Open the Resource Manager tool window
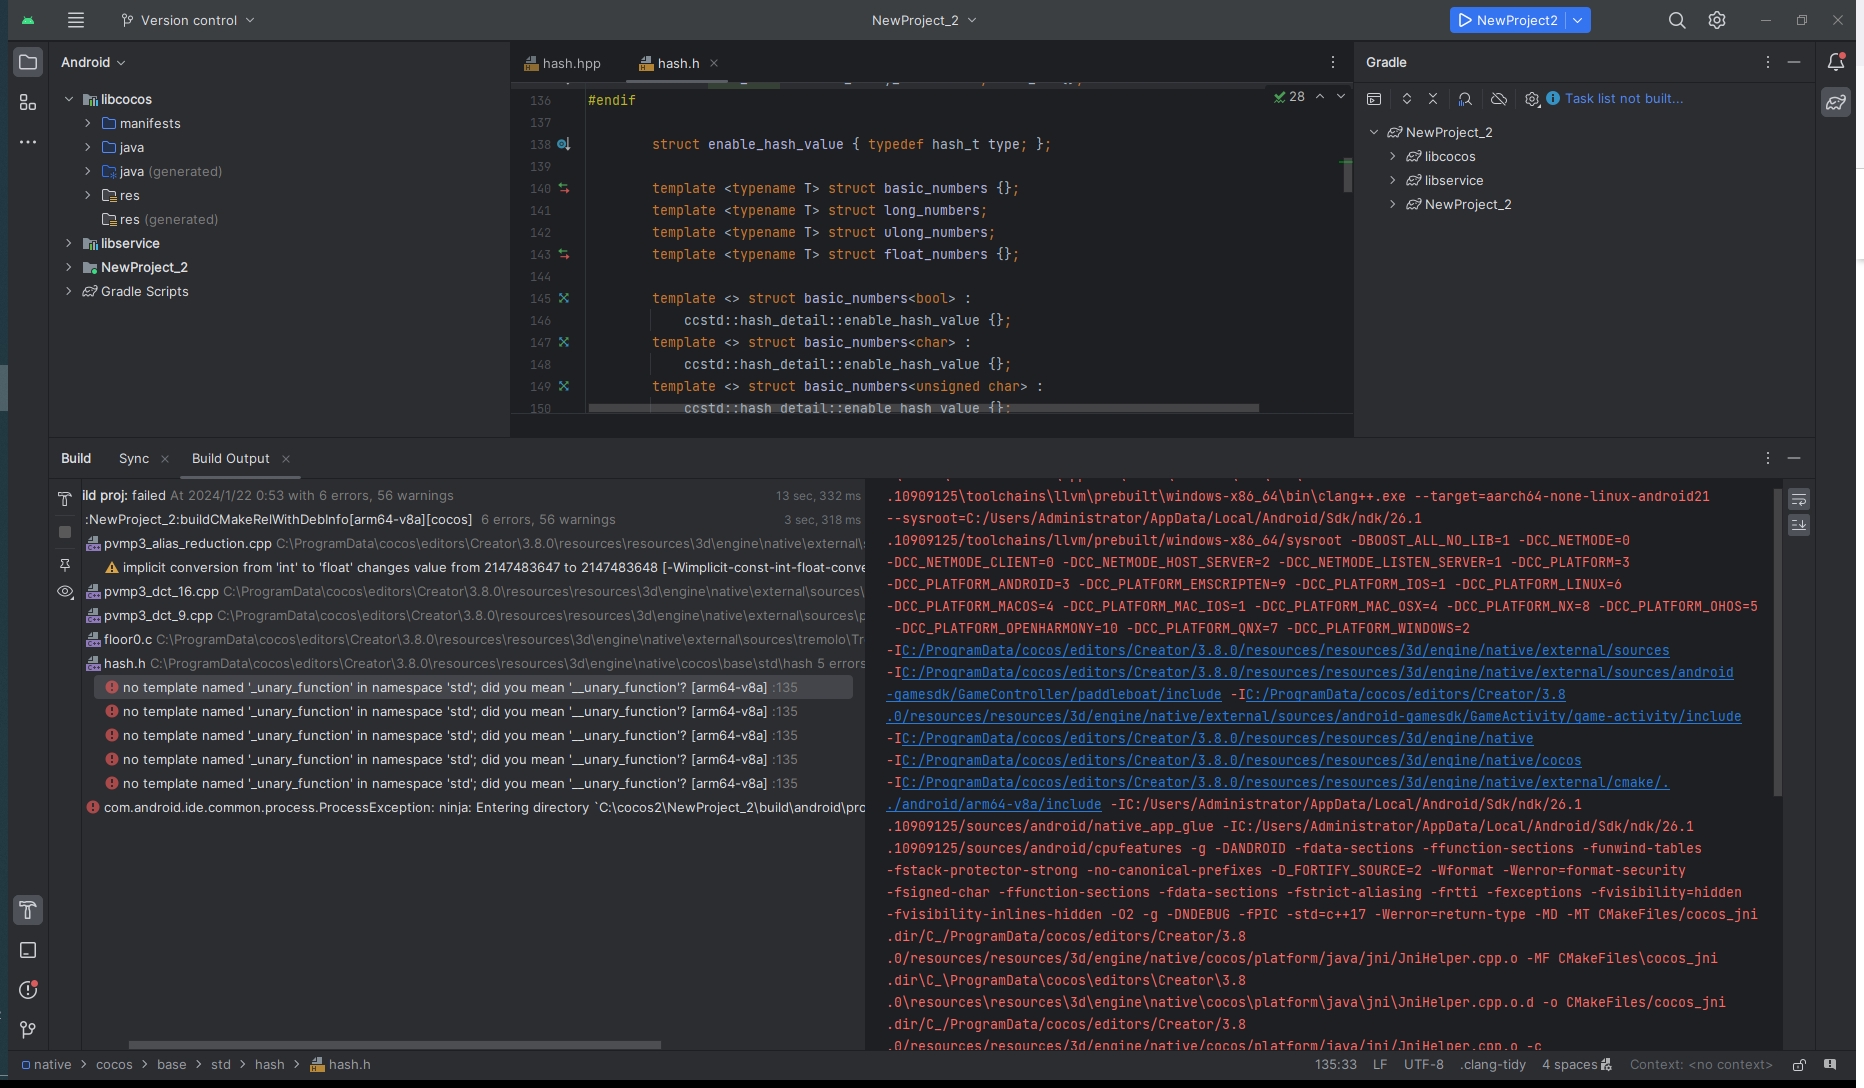Viewport: 1864px width, 1088px height. pos(28,103)
